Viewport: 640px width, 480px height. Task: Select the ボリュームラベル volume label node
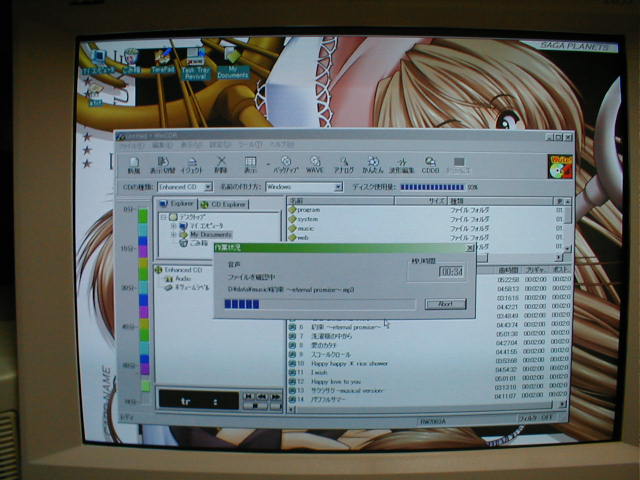[x=187, y=288]
